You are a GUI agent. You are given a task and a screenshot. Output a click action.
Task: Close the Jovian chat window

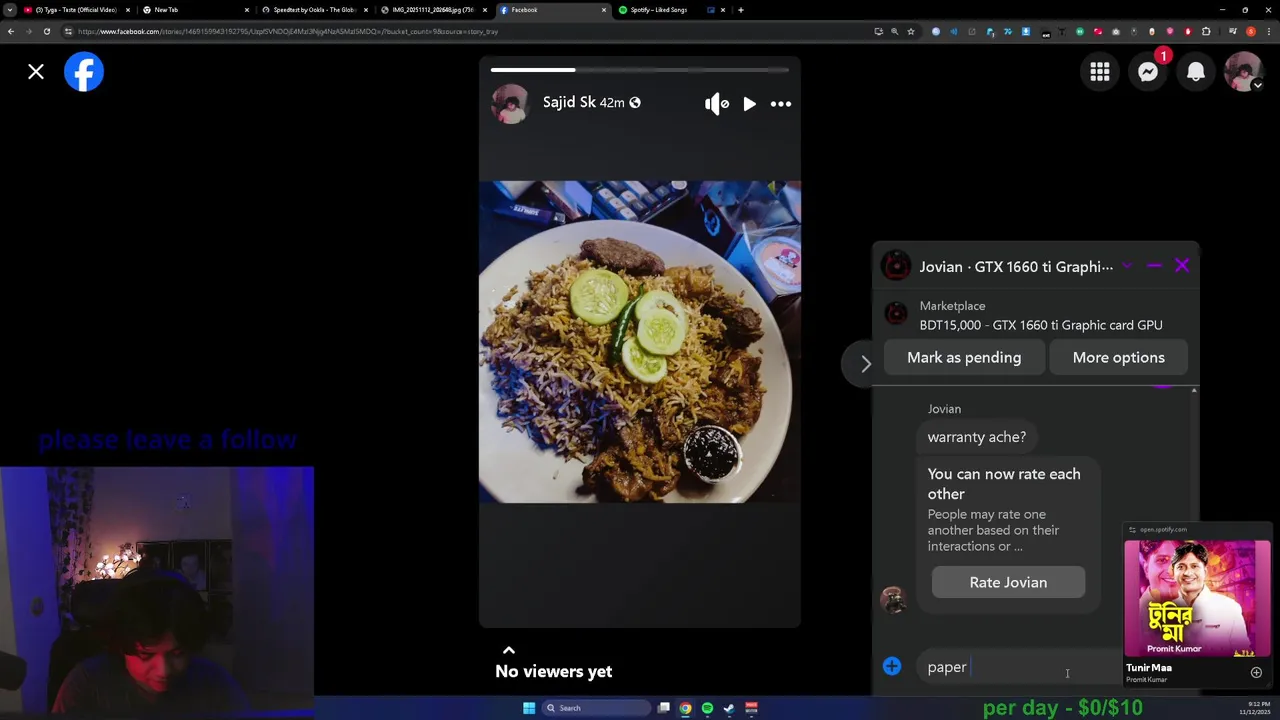pyautogui.click(x=1182, y=266)
